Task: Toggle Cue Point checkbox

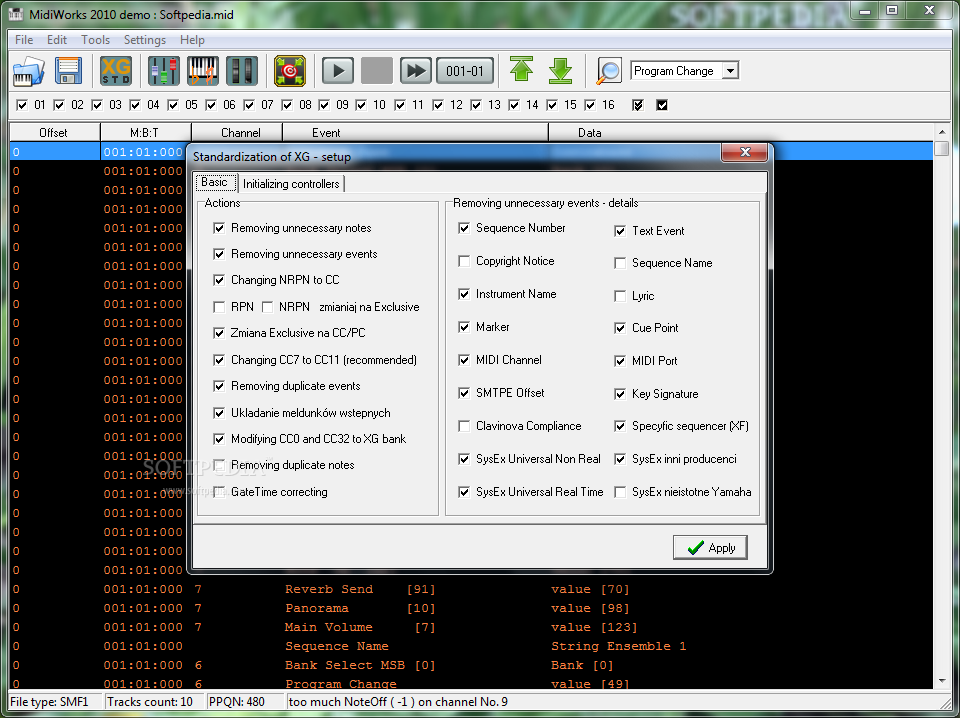Action: pyautogui.click(x=620, y=328)
